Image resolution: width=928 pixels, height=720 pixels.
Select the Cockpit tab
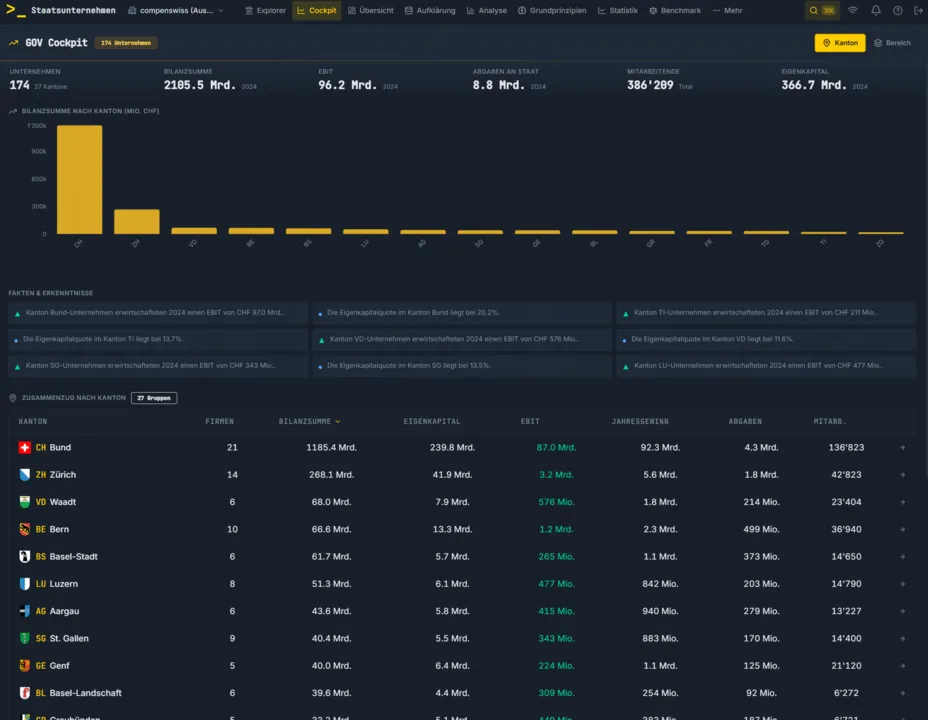(317, 11)
